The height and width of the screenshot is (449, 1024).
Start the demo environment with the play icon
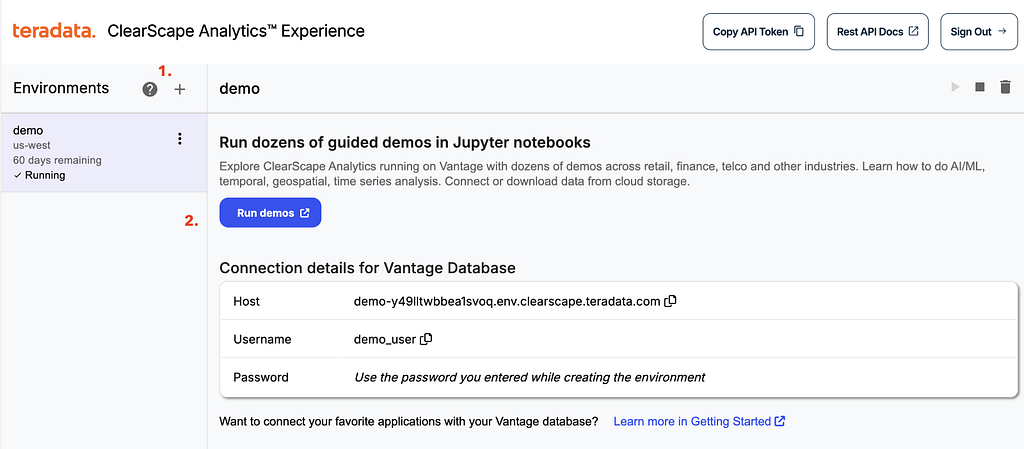tap(955, 87)
